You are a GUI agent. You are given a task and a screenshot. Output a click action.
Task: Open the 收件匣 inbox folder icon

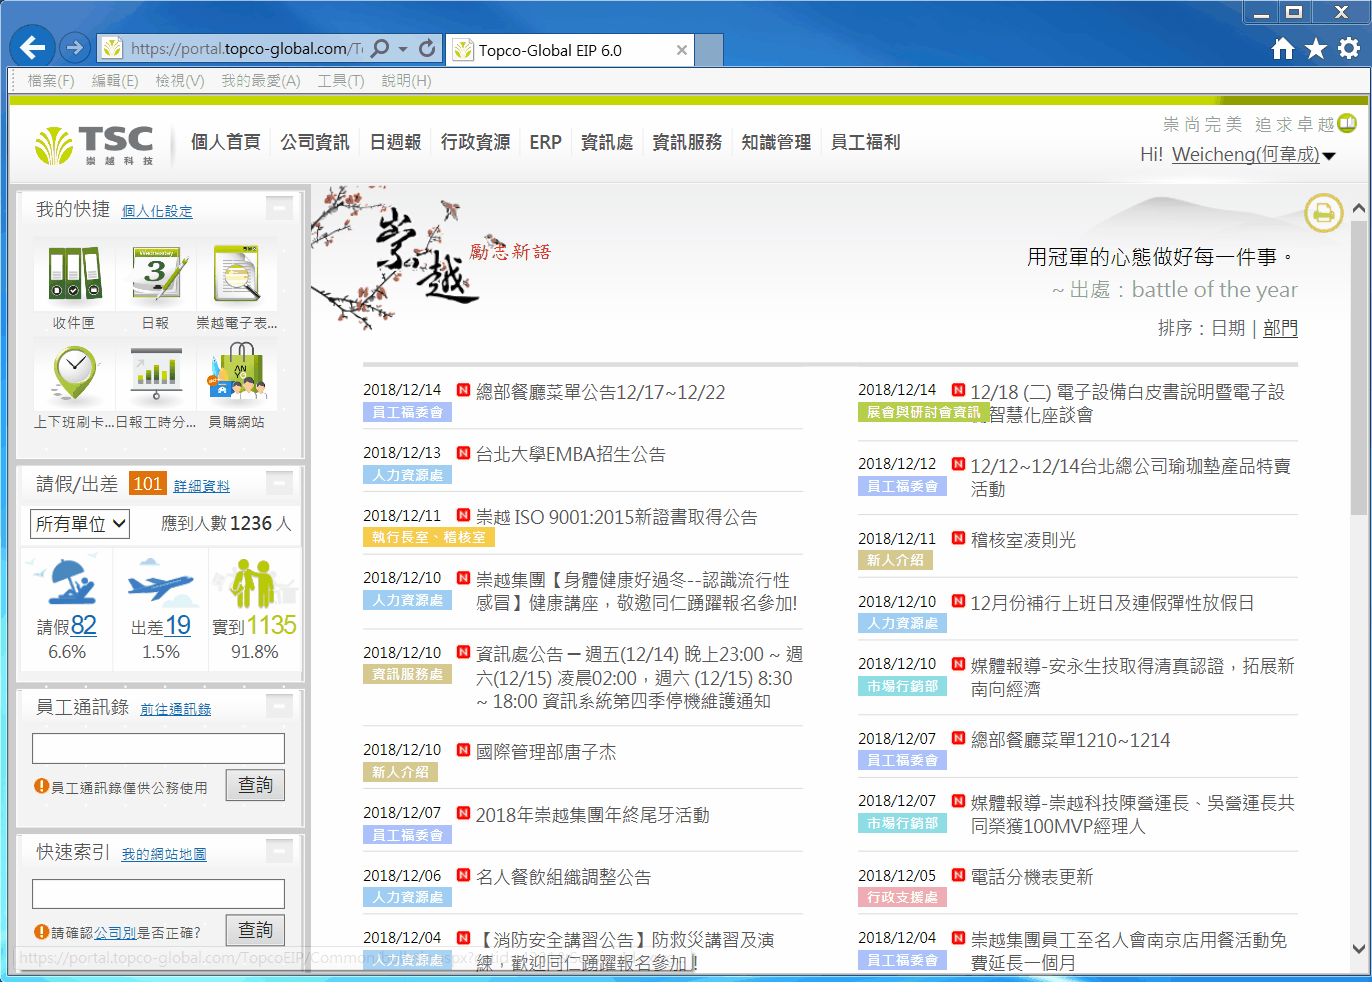pos(74,276)
